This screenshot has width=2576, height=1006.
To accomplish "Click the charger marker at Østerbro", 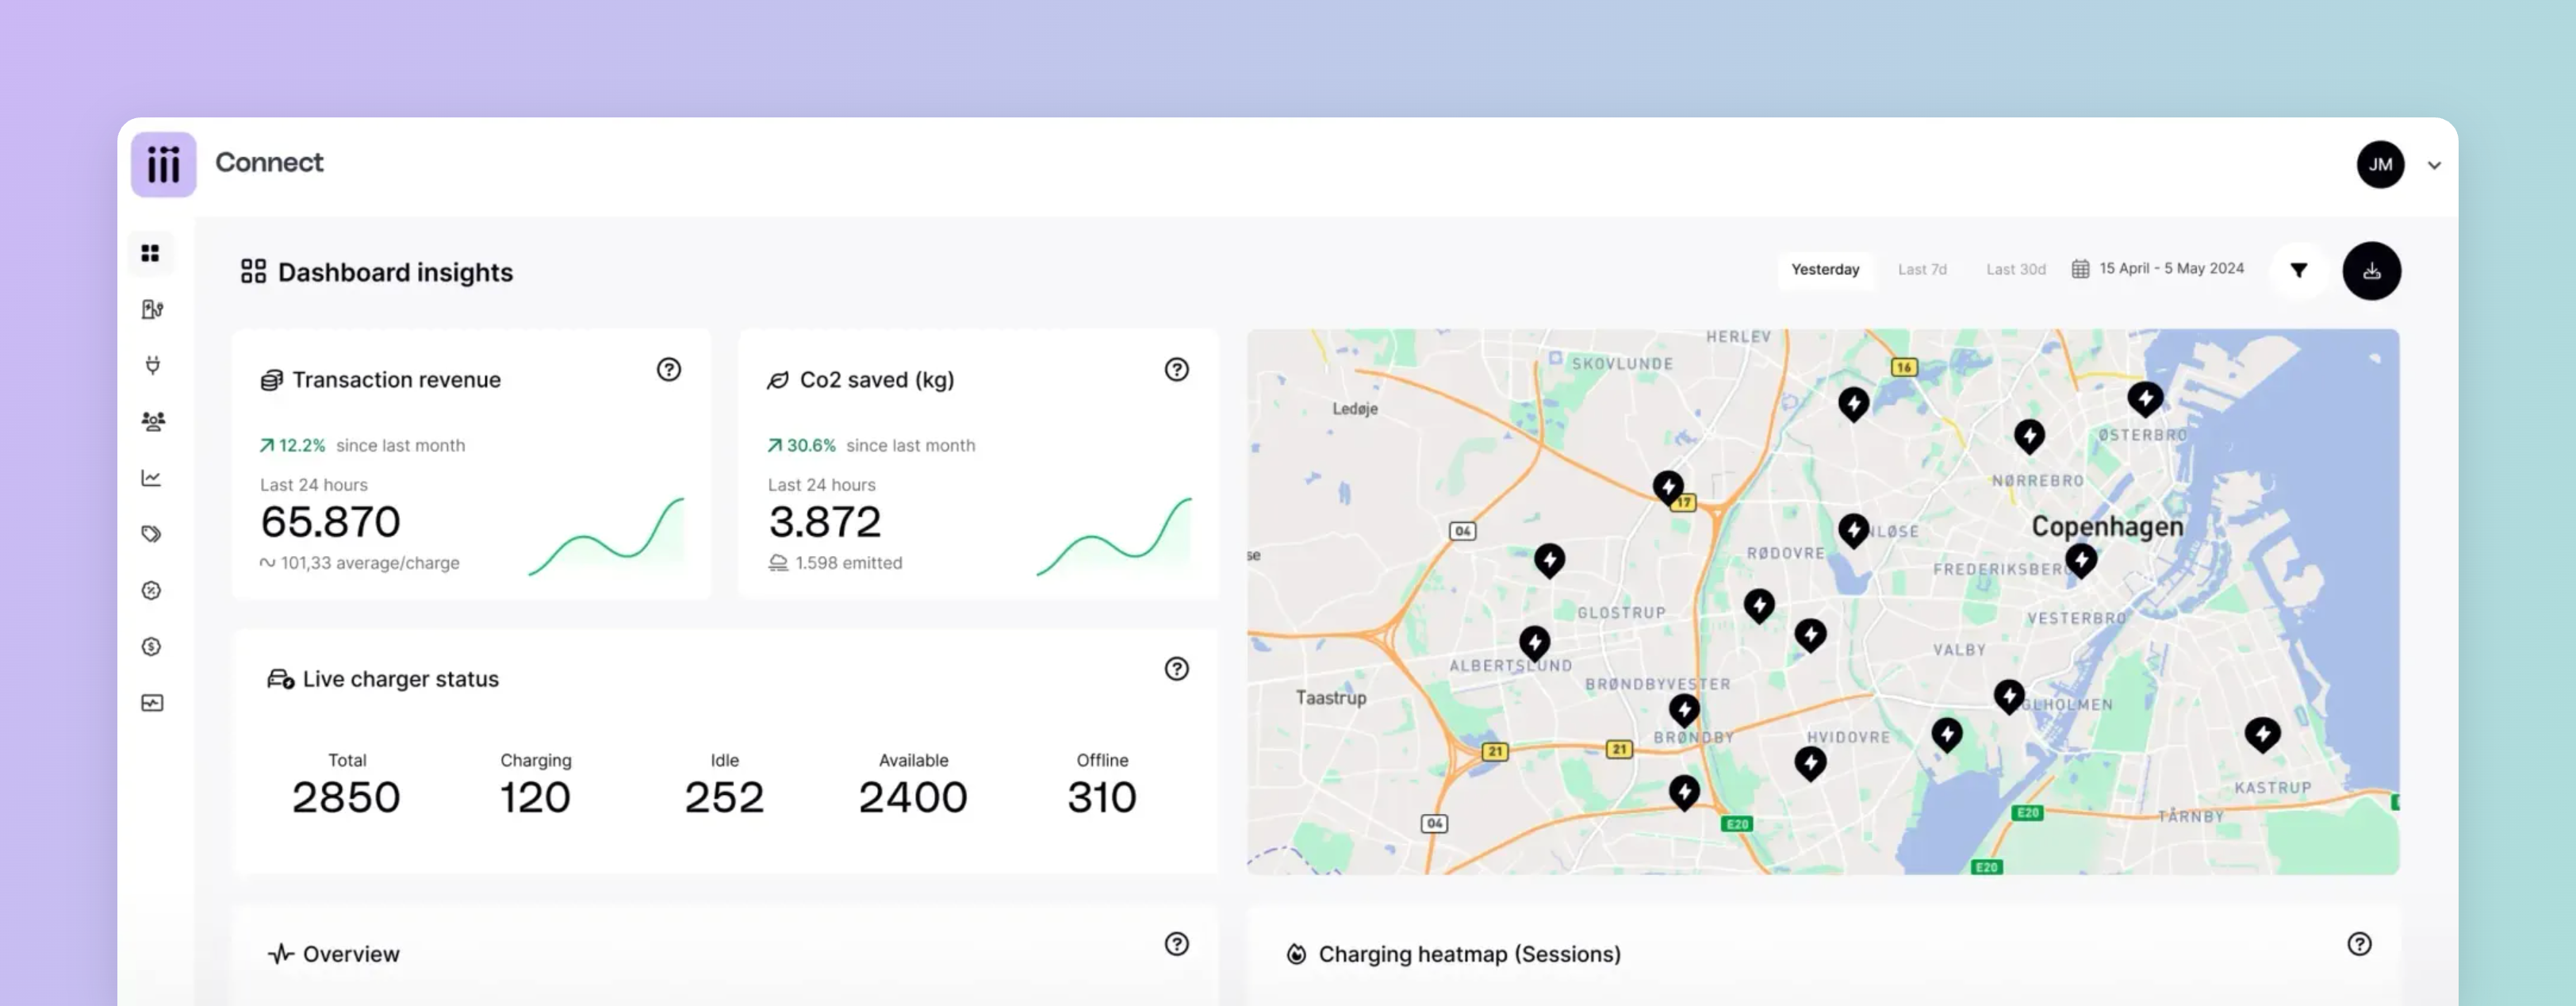I will (2145, 399).
